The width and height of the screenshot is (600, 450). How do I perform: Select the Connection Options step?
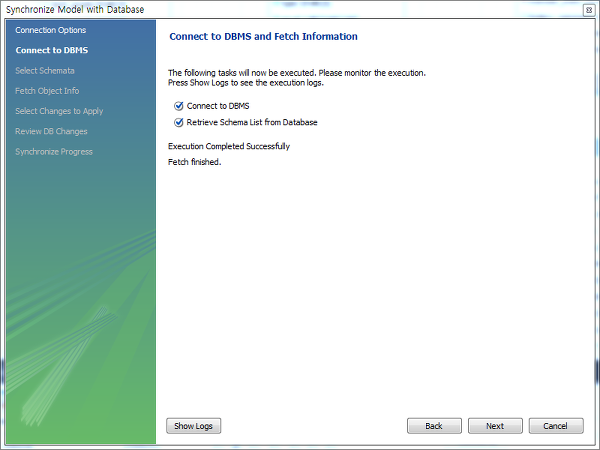51,30
